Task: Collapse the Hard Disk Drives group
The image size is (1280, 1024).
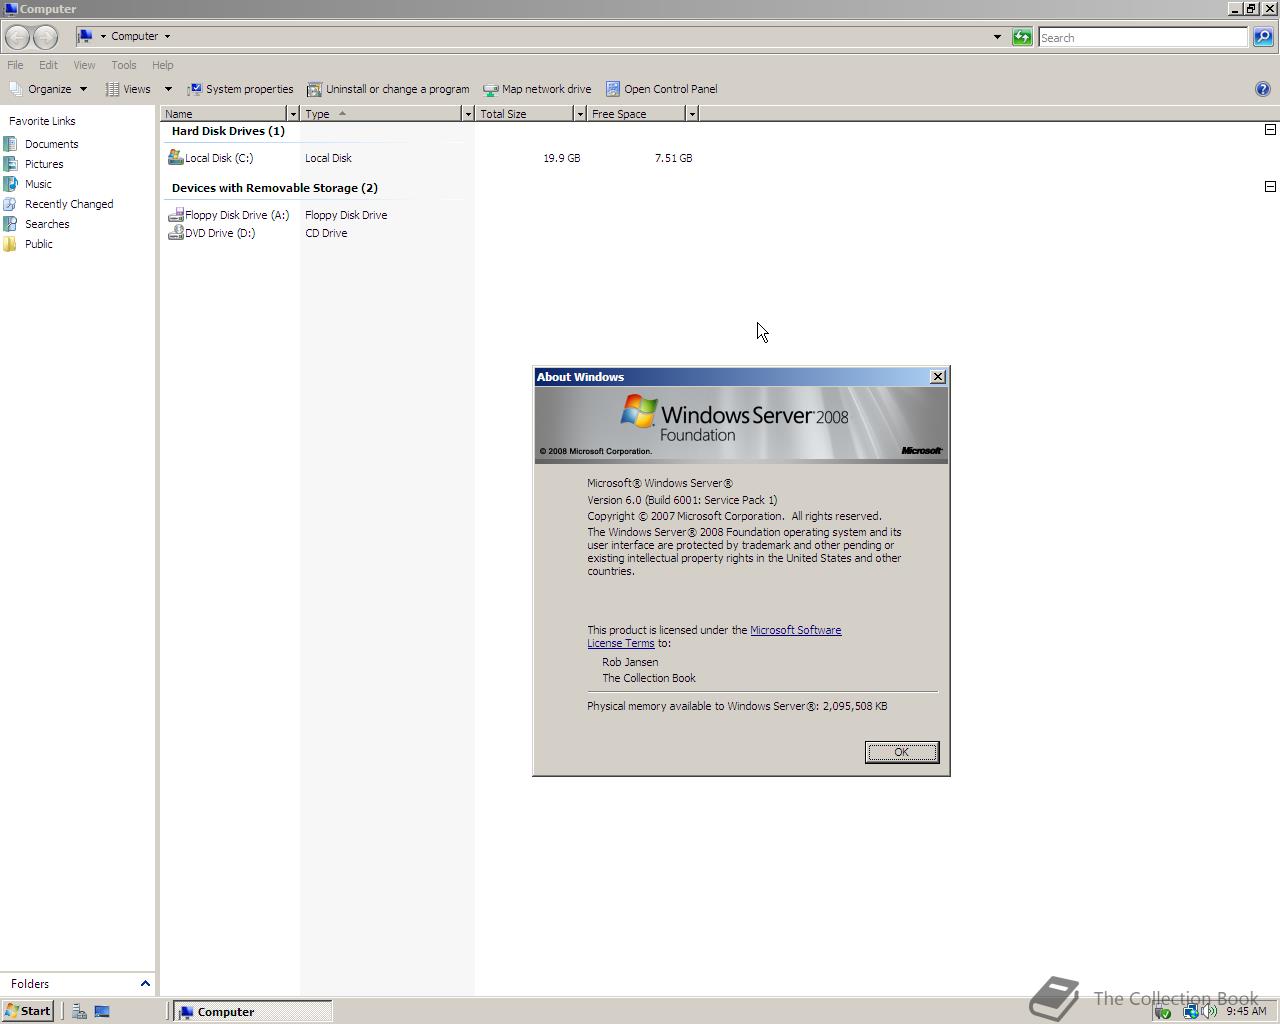Action: pos(1270,130)
